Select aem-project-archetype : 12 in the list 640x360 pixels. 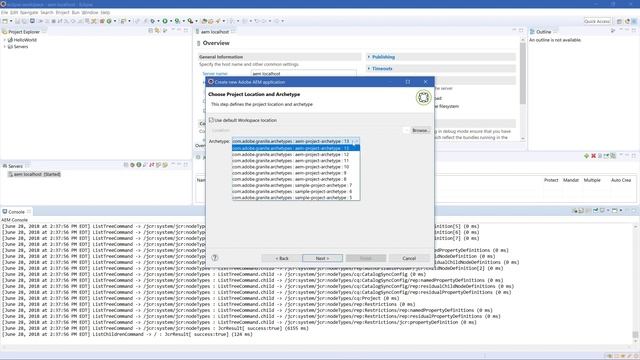(x=296, y=154)
